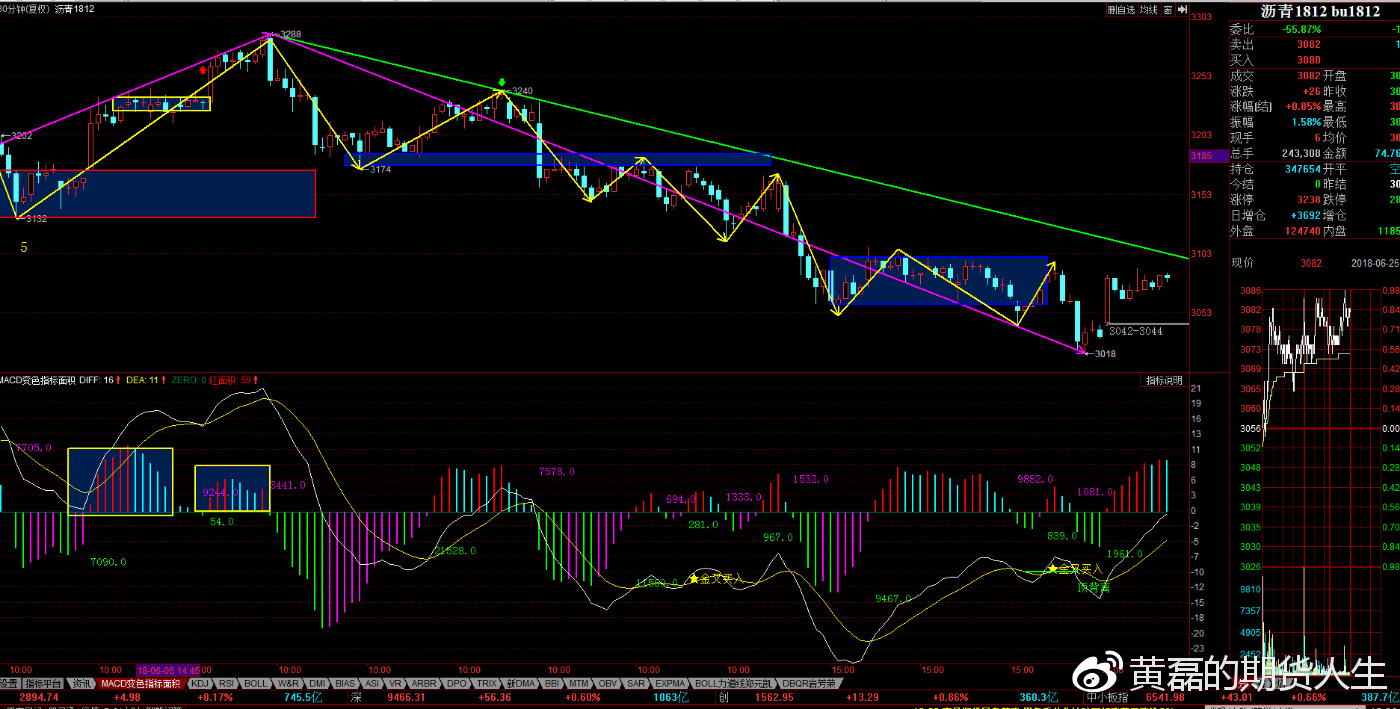Switch to the RSI indicator tab

[x=227, y=684]
